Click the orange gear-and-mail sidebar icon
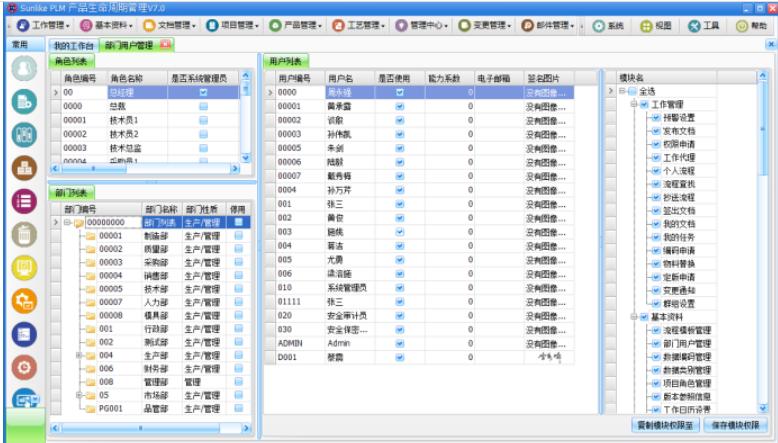The image size is (778, 443). (24, 301)
